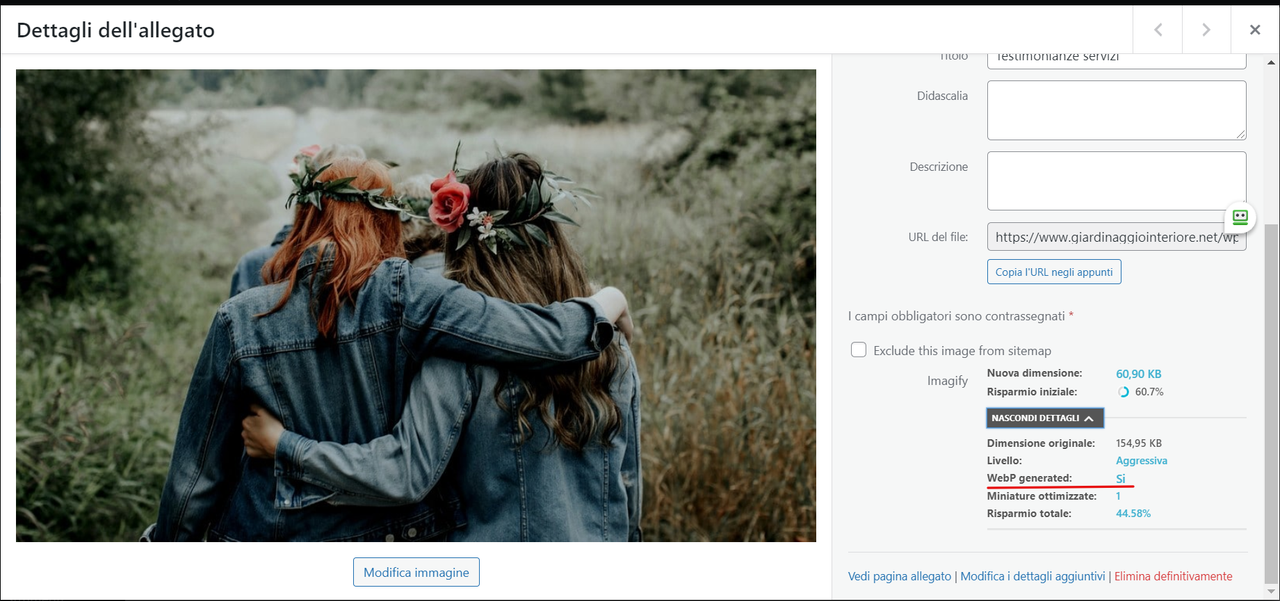Go to previous attachment arrow
The width and height of the screenshot is (1280, 601).
tap(1158, 30)
